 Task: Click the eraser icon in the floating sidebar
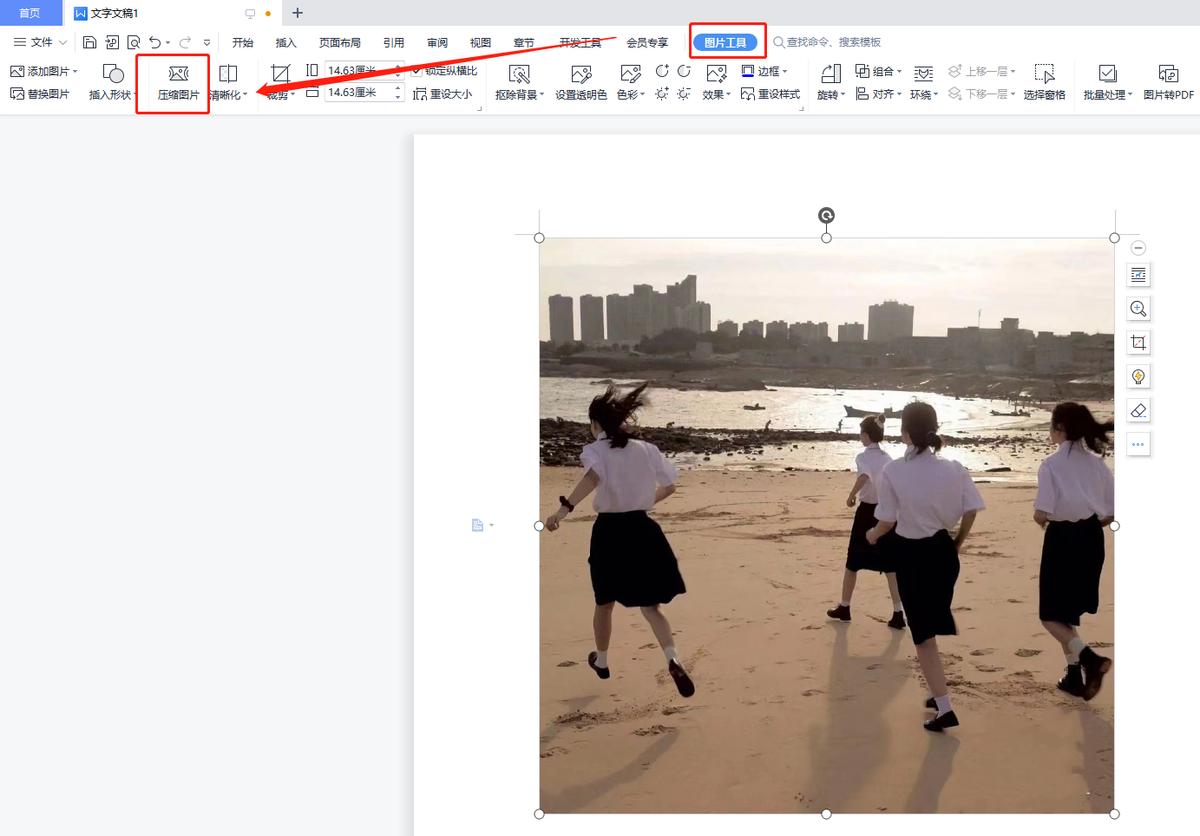(1137, 410)
